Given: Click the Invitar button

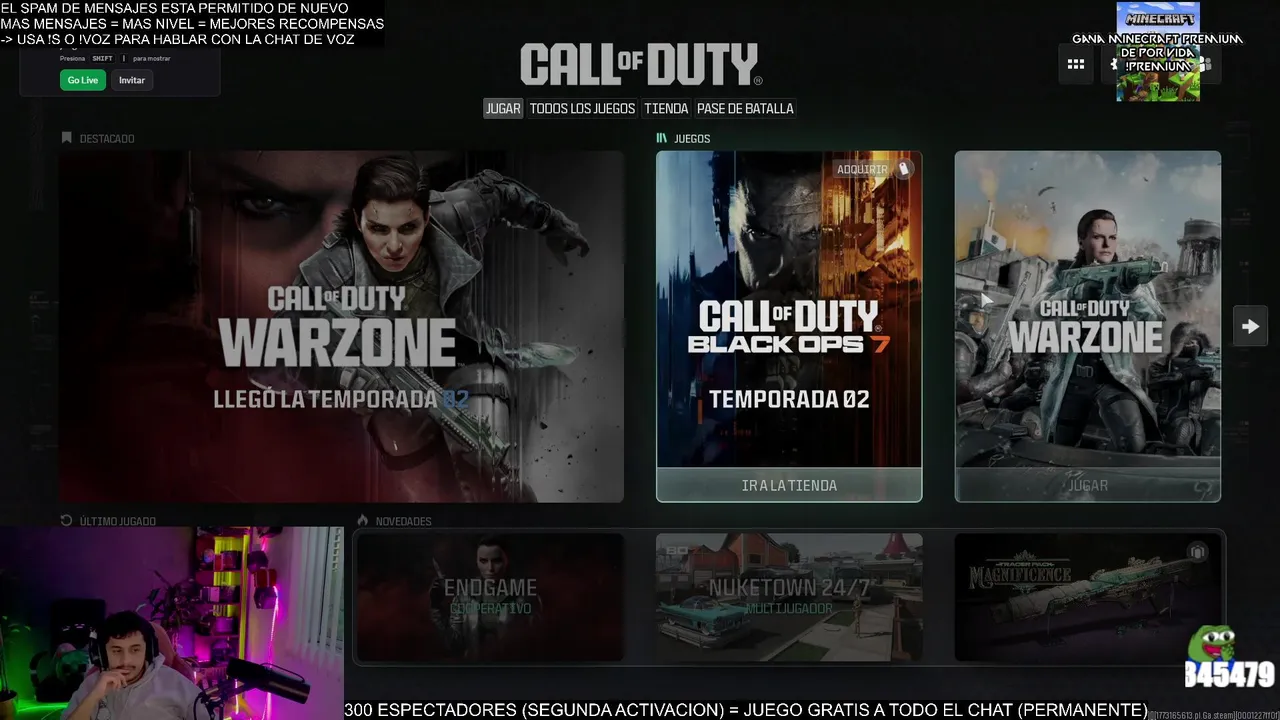Looking at the screenshot, I should [132, 80].
